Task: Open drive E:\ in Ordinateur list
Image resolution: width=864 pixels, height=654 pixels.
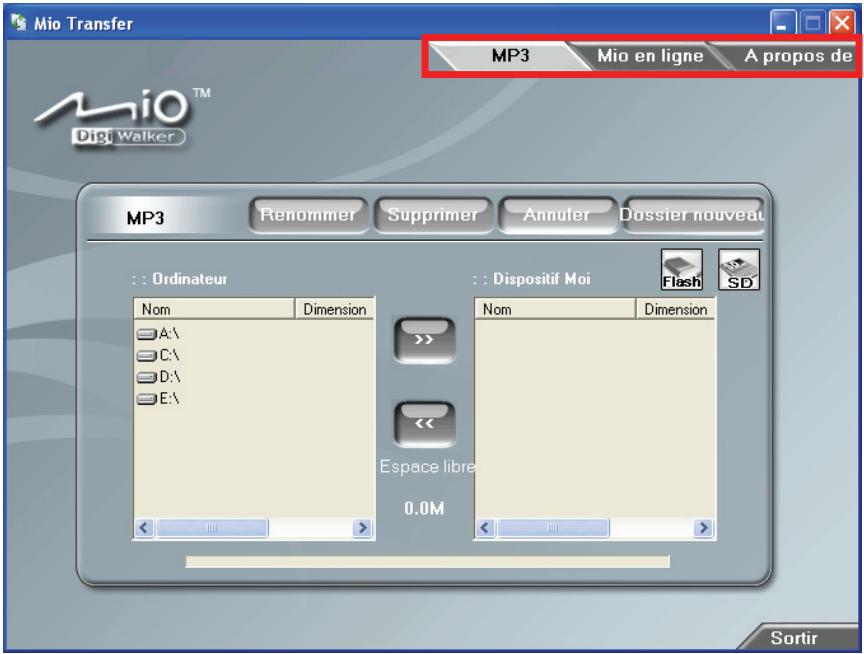Action: 158,398
